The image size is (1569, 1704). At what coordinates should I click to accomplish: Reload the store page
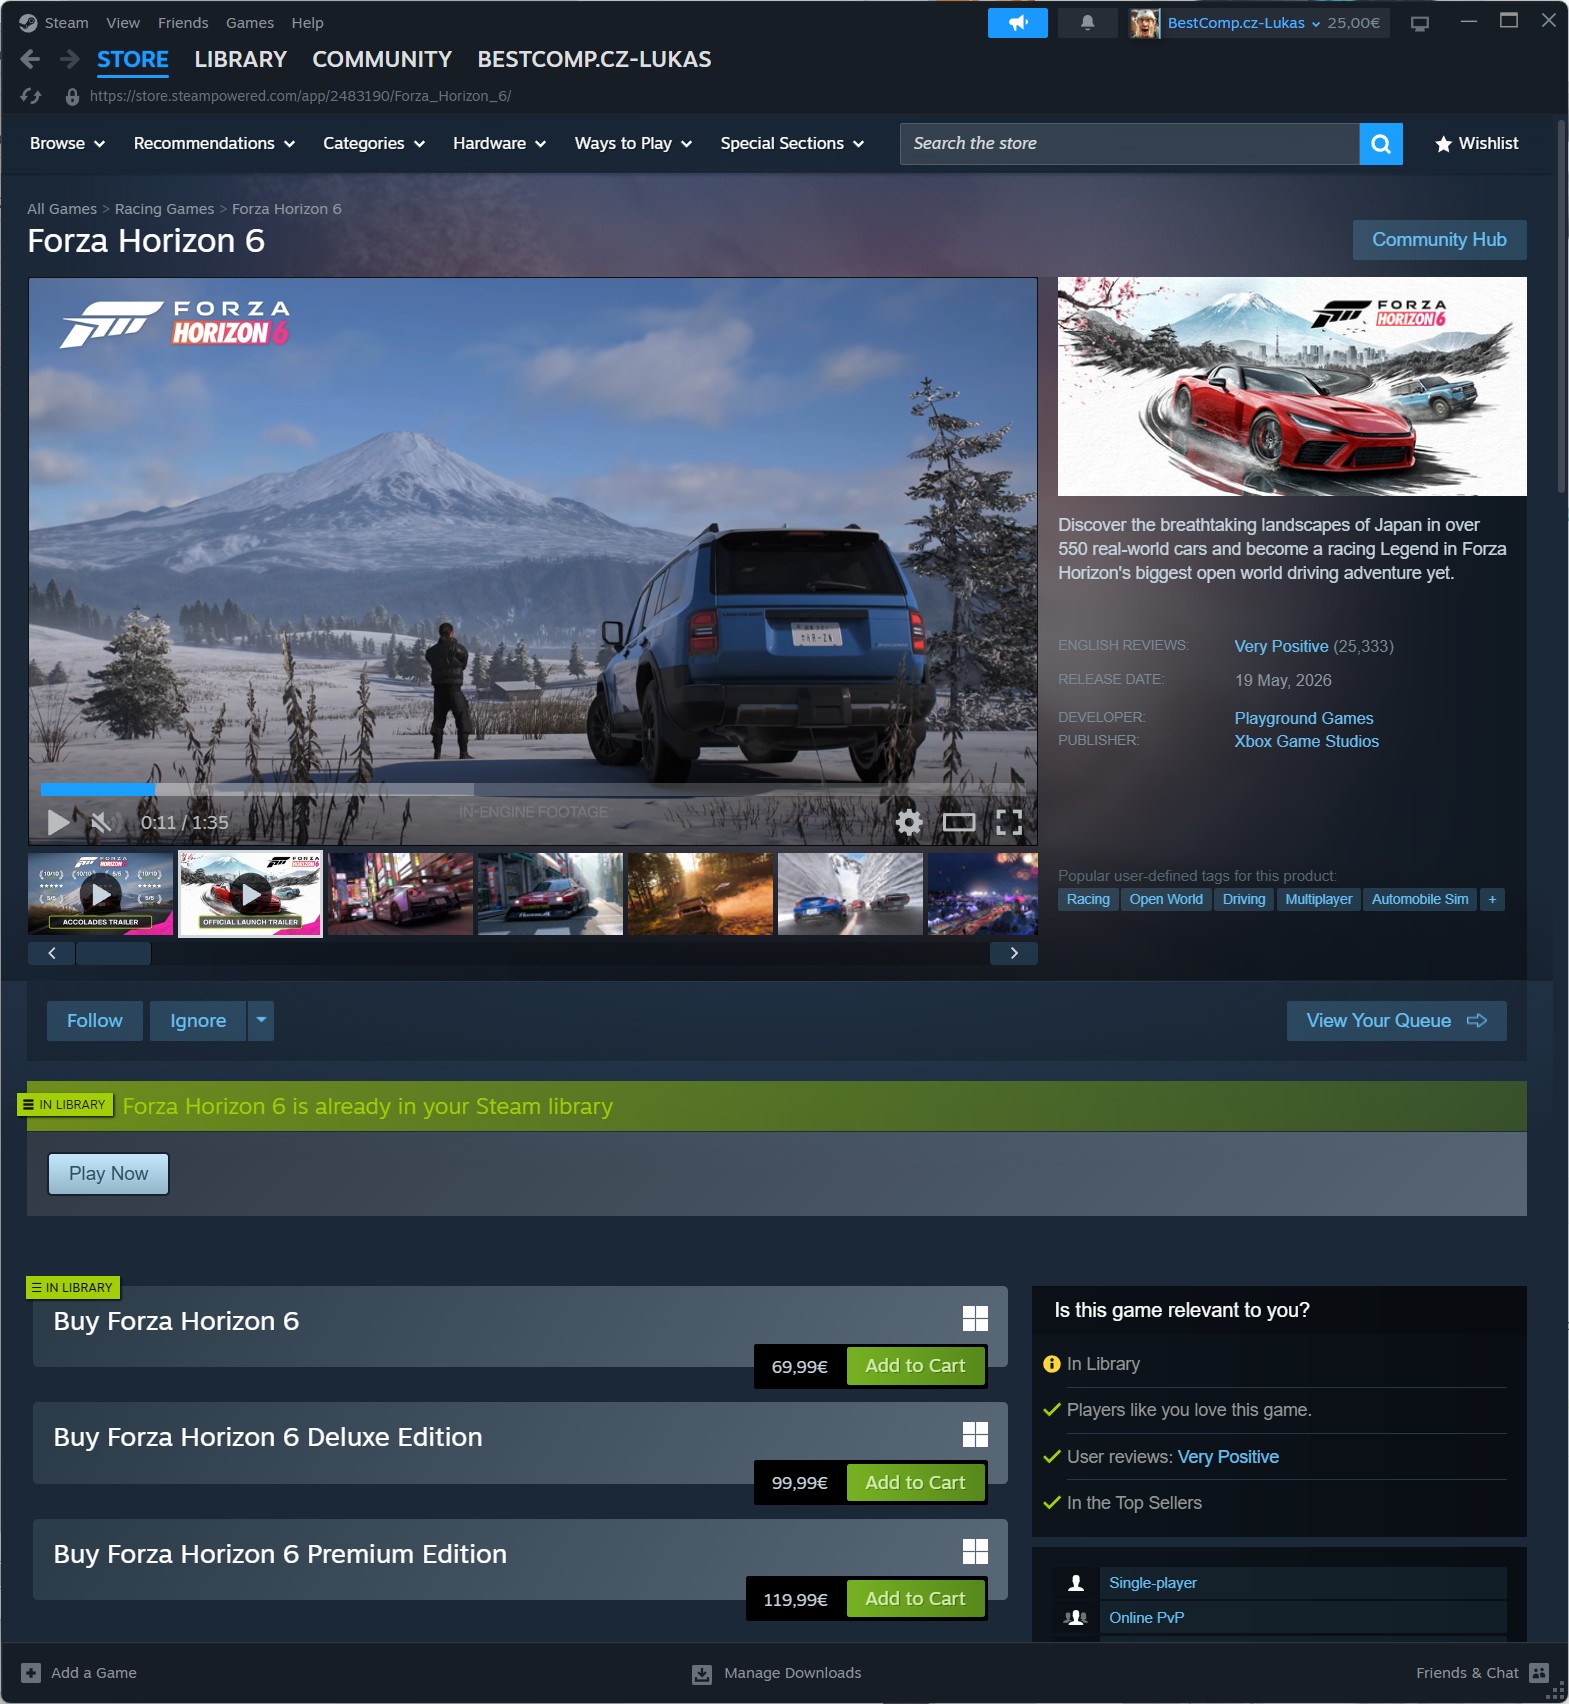tap(31, 96)
